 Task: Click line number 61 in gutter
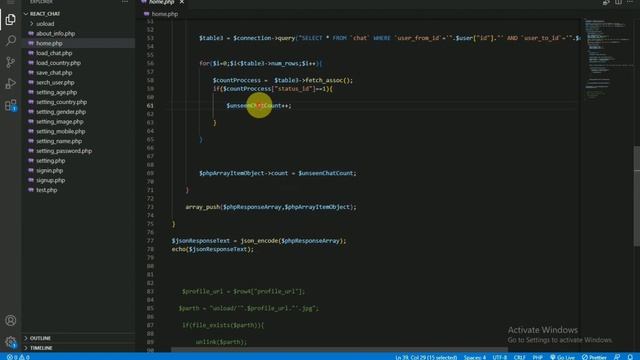(x=150, y=106)
